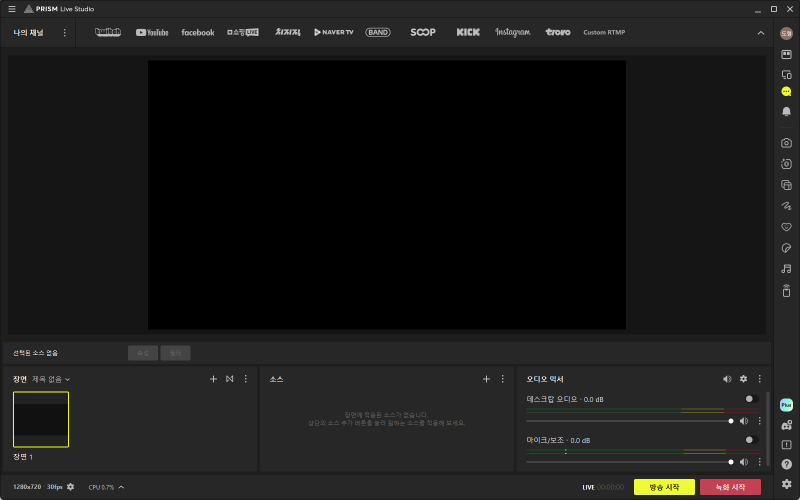
Task: Select the BAND channel
Action: (x=378, y=32)
